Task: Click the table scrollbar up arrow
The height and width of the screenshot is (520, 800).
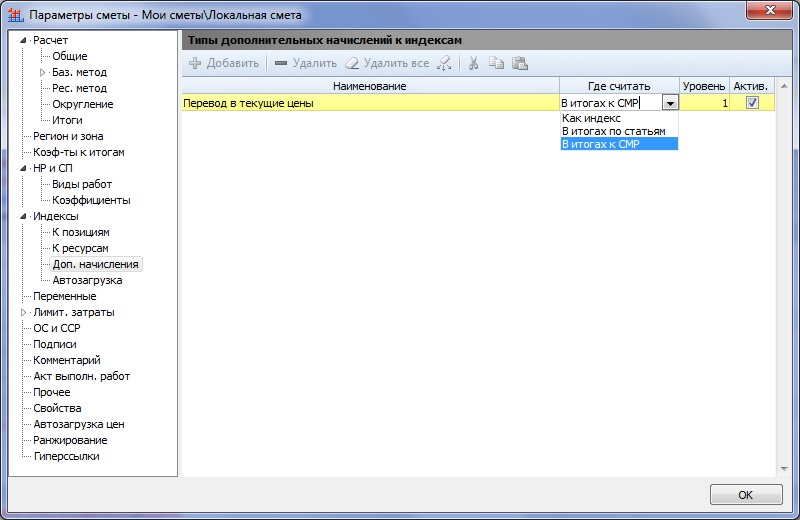Action: tap(784, 86)
